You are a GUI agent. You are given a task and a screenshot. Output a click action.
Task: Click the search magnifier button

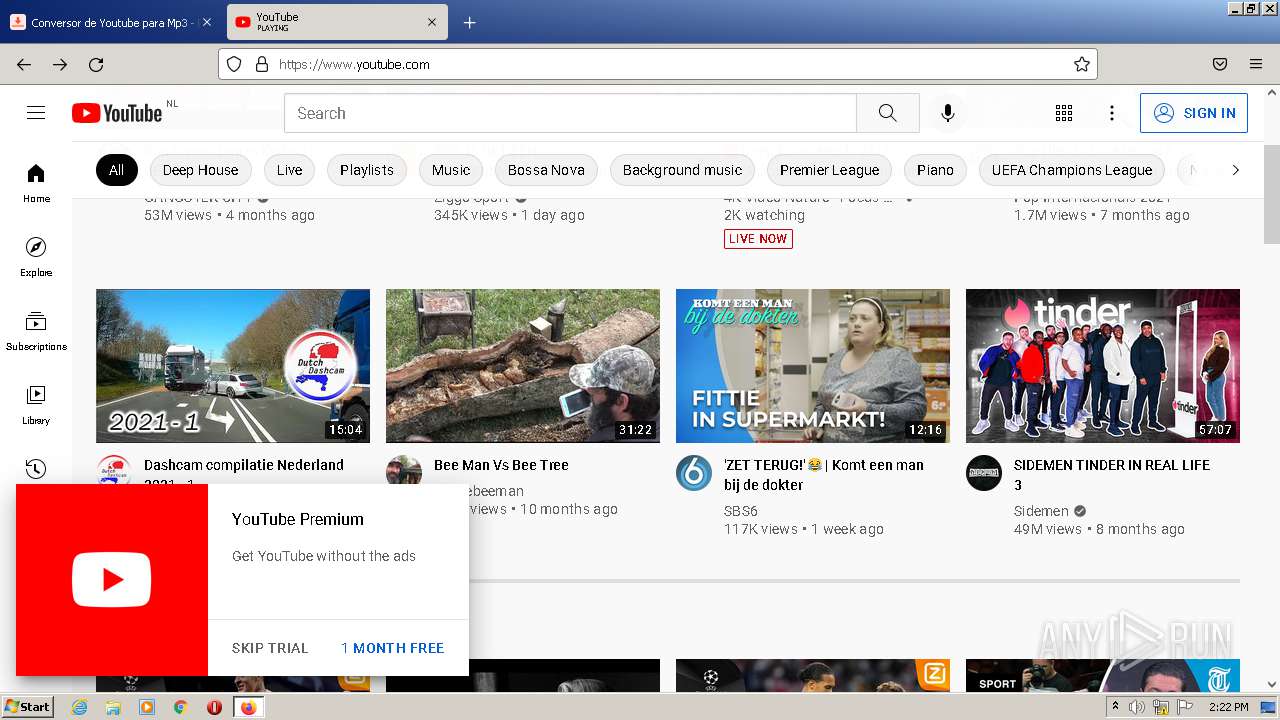(x=888, y=113)
